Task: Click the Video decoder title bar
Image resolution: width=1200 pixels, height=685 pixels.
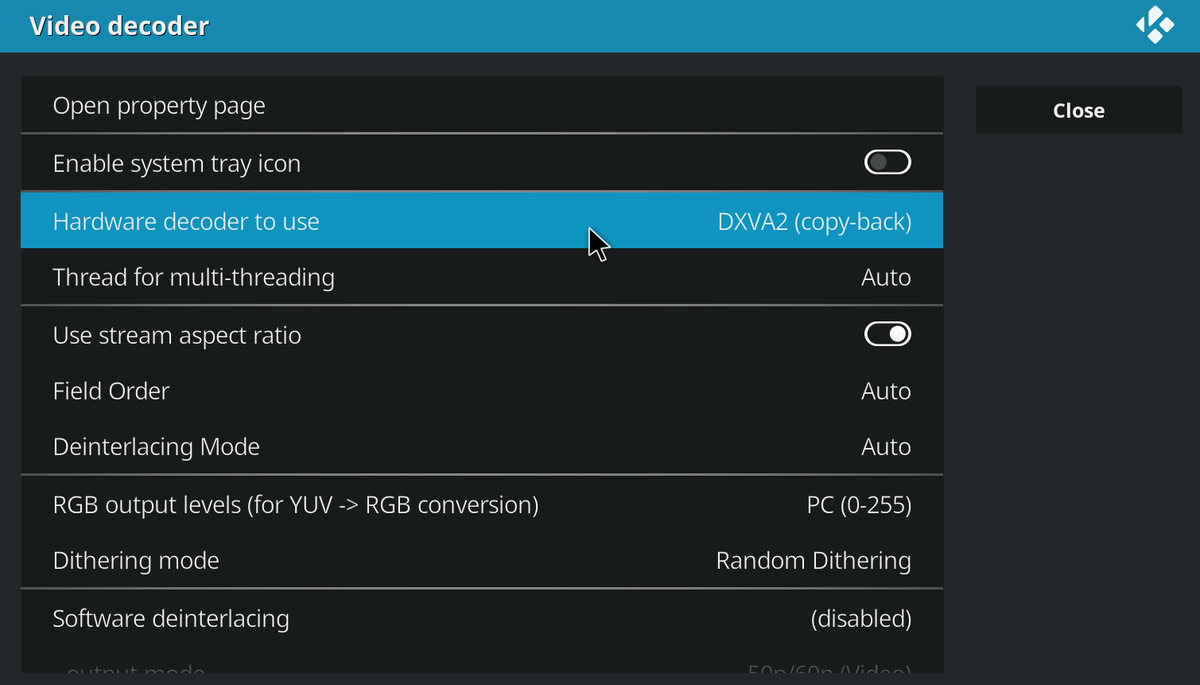Action: [119, 25]
